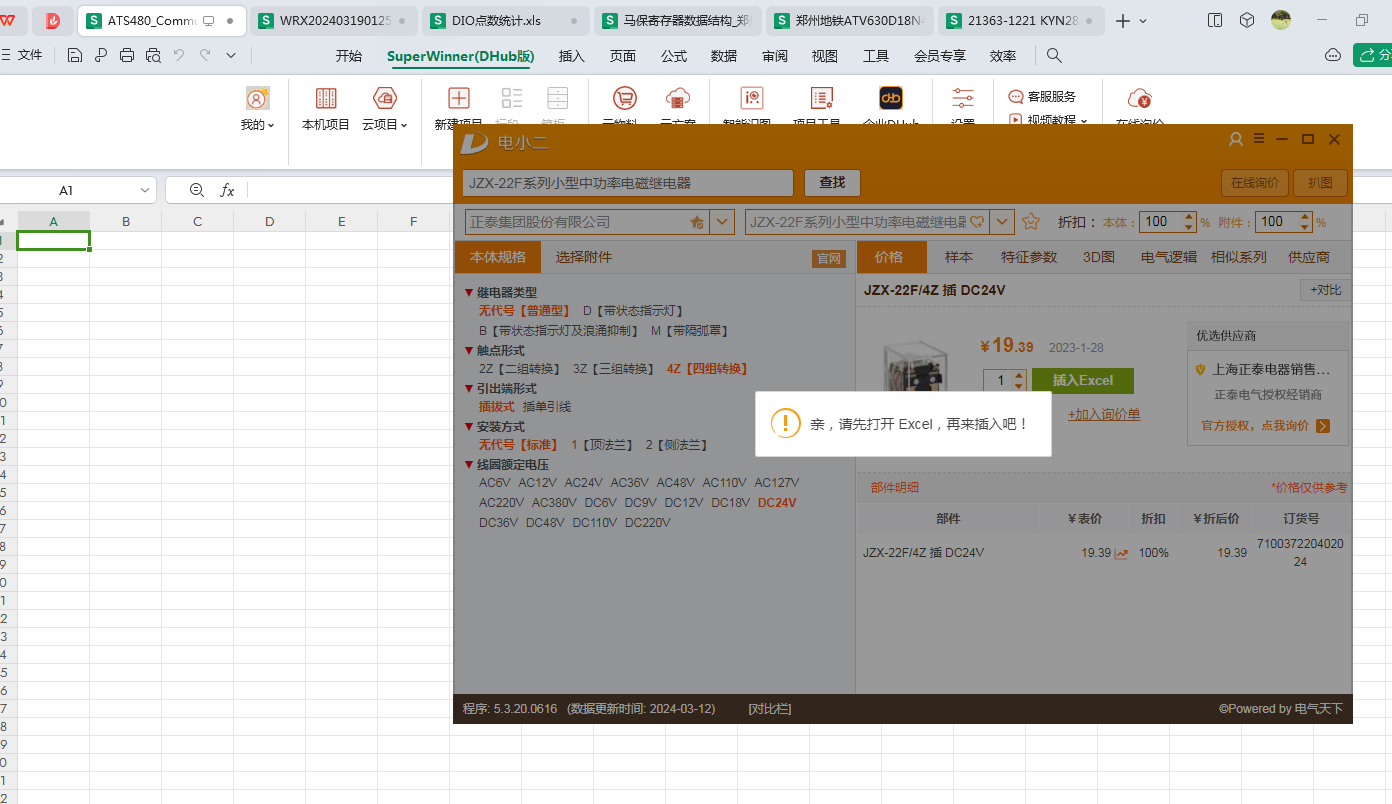Click the save icon in quick toolbar
Image resolution: width=1392 pixels, height=804 pixels.
pos(74,56)
